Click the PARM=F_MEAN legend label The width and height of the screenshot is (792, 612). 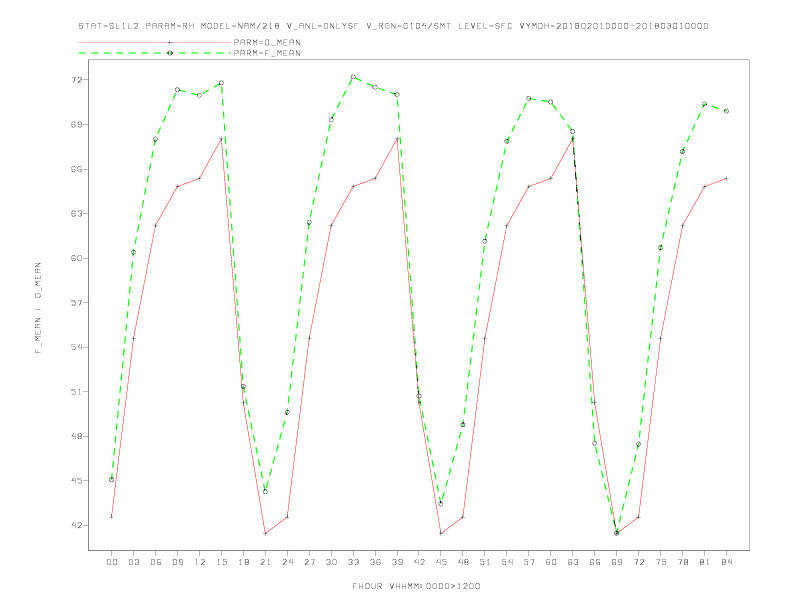(x=267, y=53)
